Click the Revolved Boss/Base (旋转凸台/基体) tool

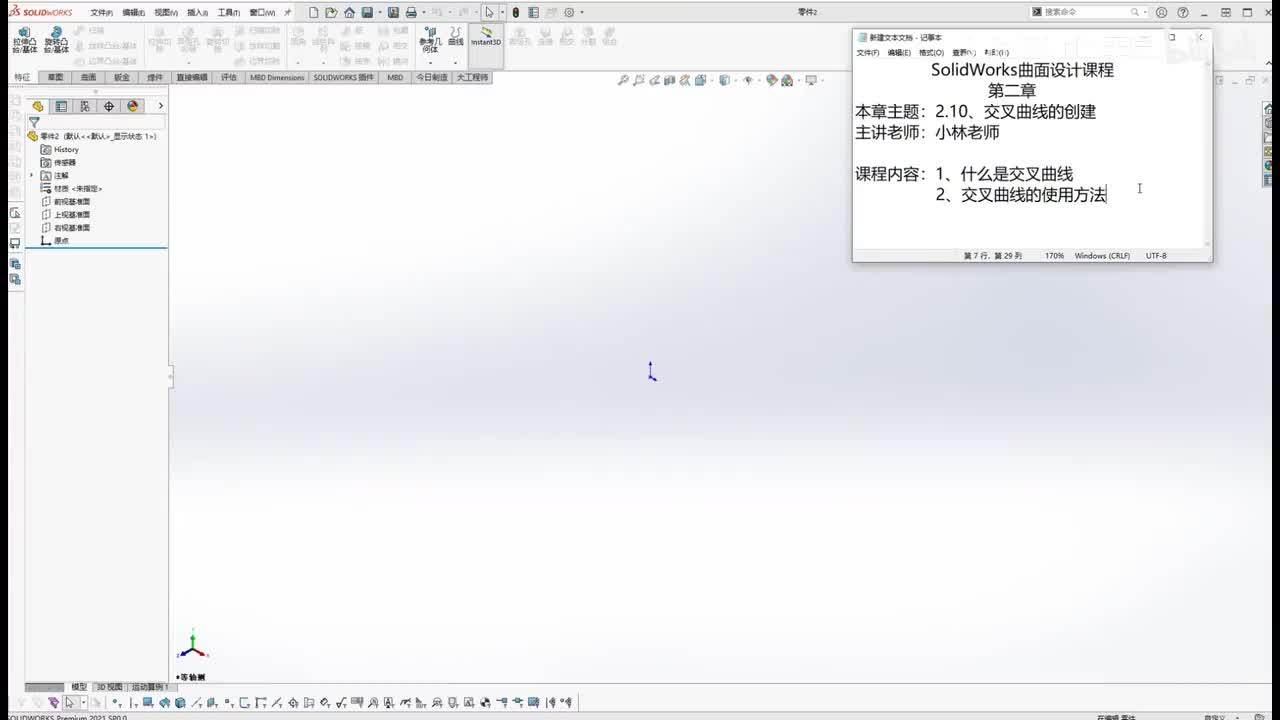pos(56,40)
